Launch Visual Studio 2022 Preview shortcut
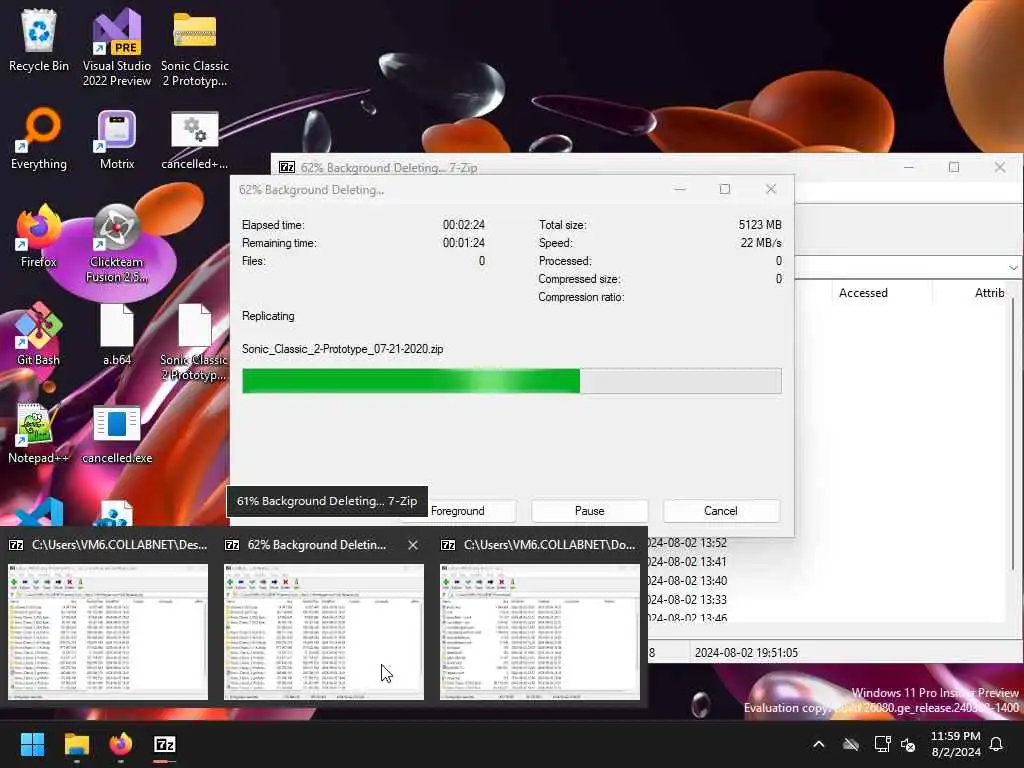This screenshot has width=1024, height=768. pyautogui.click(x=117, y=47)
